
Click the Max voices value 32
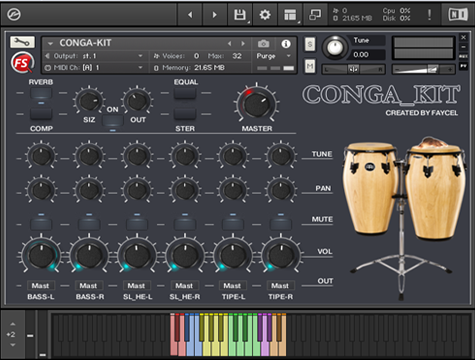(237, 56)
